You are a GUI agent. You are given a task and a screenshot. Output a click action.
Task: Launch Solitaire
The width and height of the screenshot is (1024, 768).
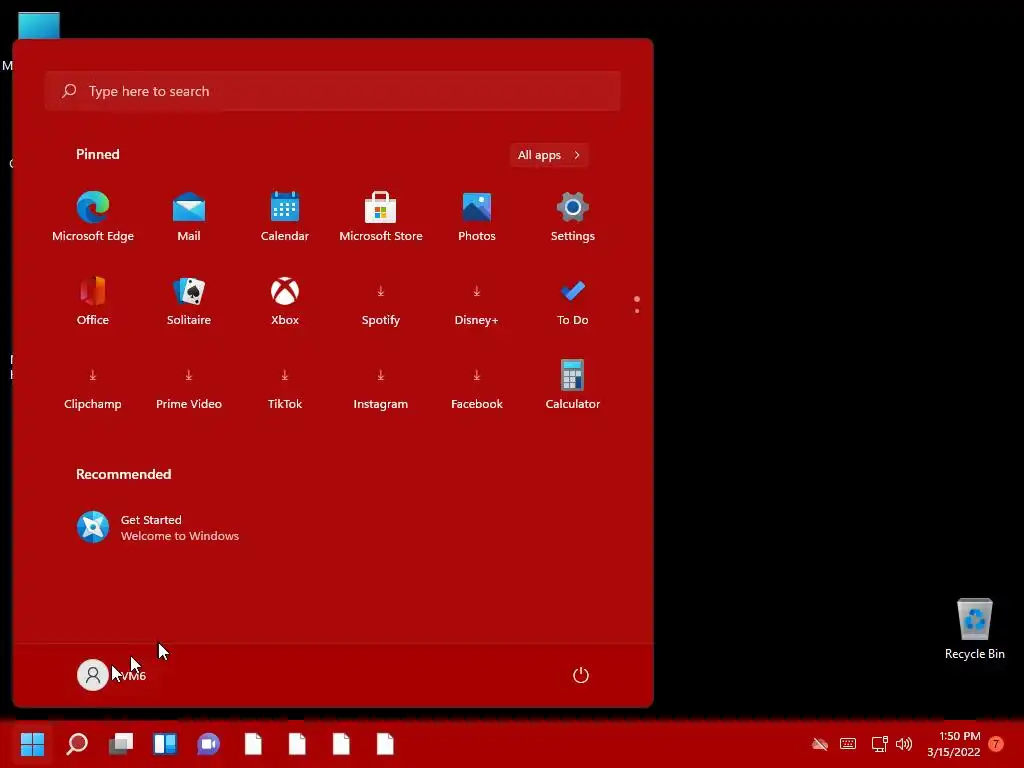pos(189,301)
